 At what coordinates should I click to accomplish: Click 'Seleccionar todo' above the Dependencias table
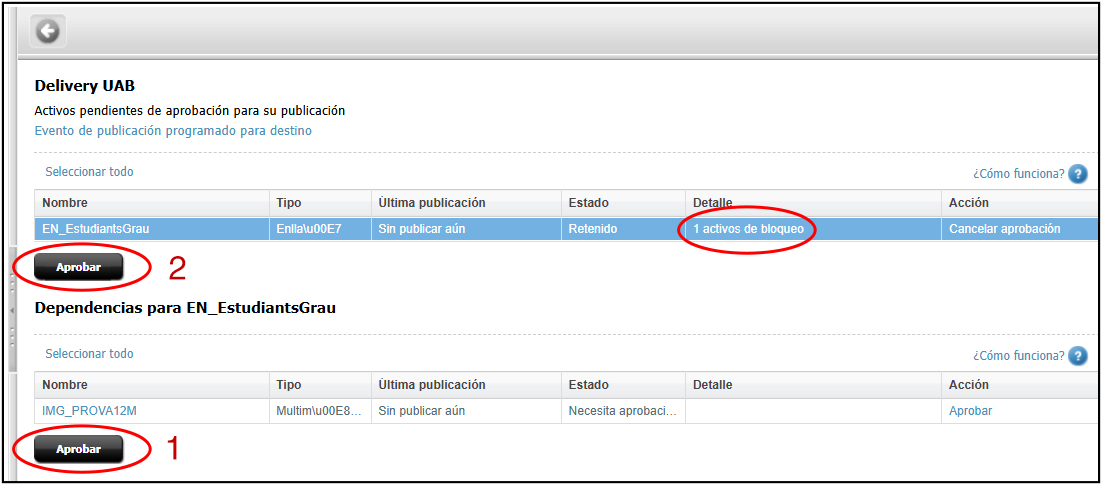[x=89, y=354]
